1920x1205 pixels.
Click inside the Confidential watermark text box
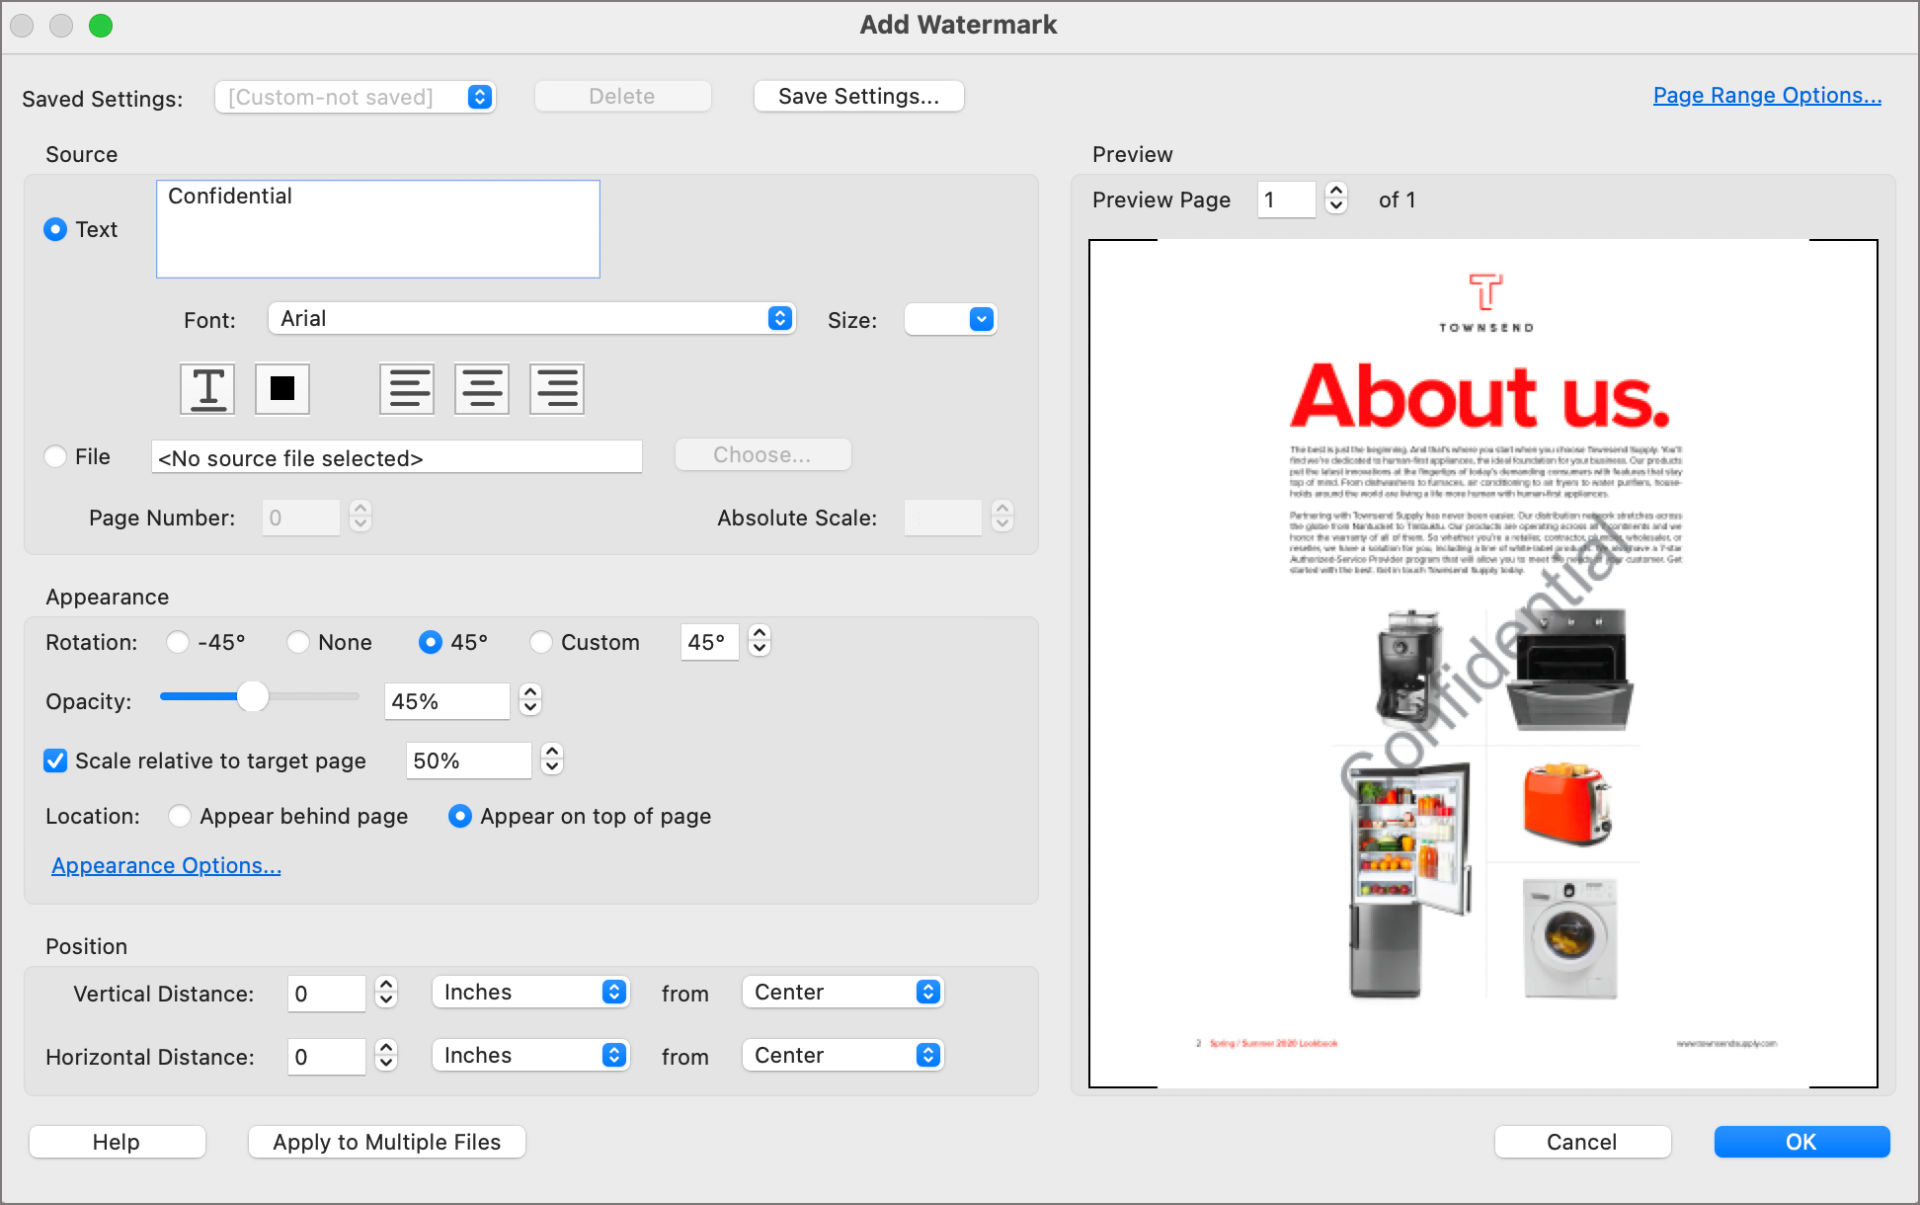(x=377, y=228)
